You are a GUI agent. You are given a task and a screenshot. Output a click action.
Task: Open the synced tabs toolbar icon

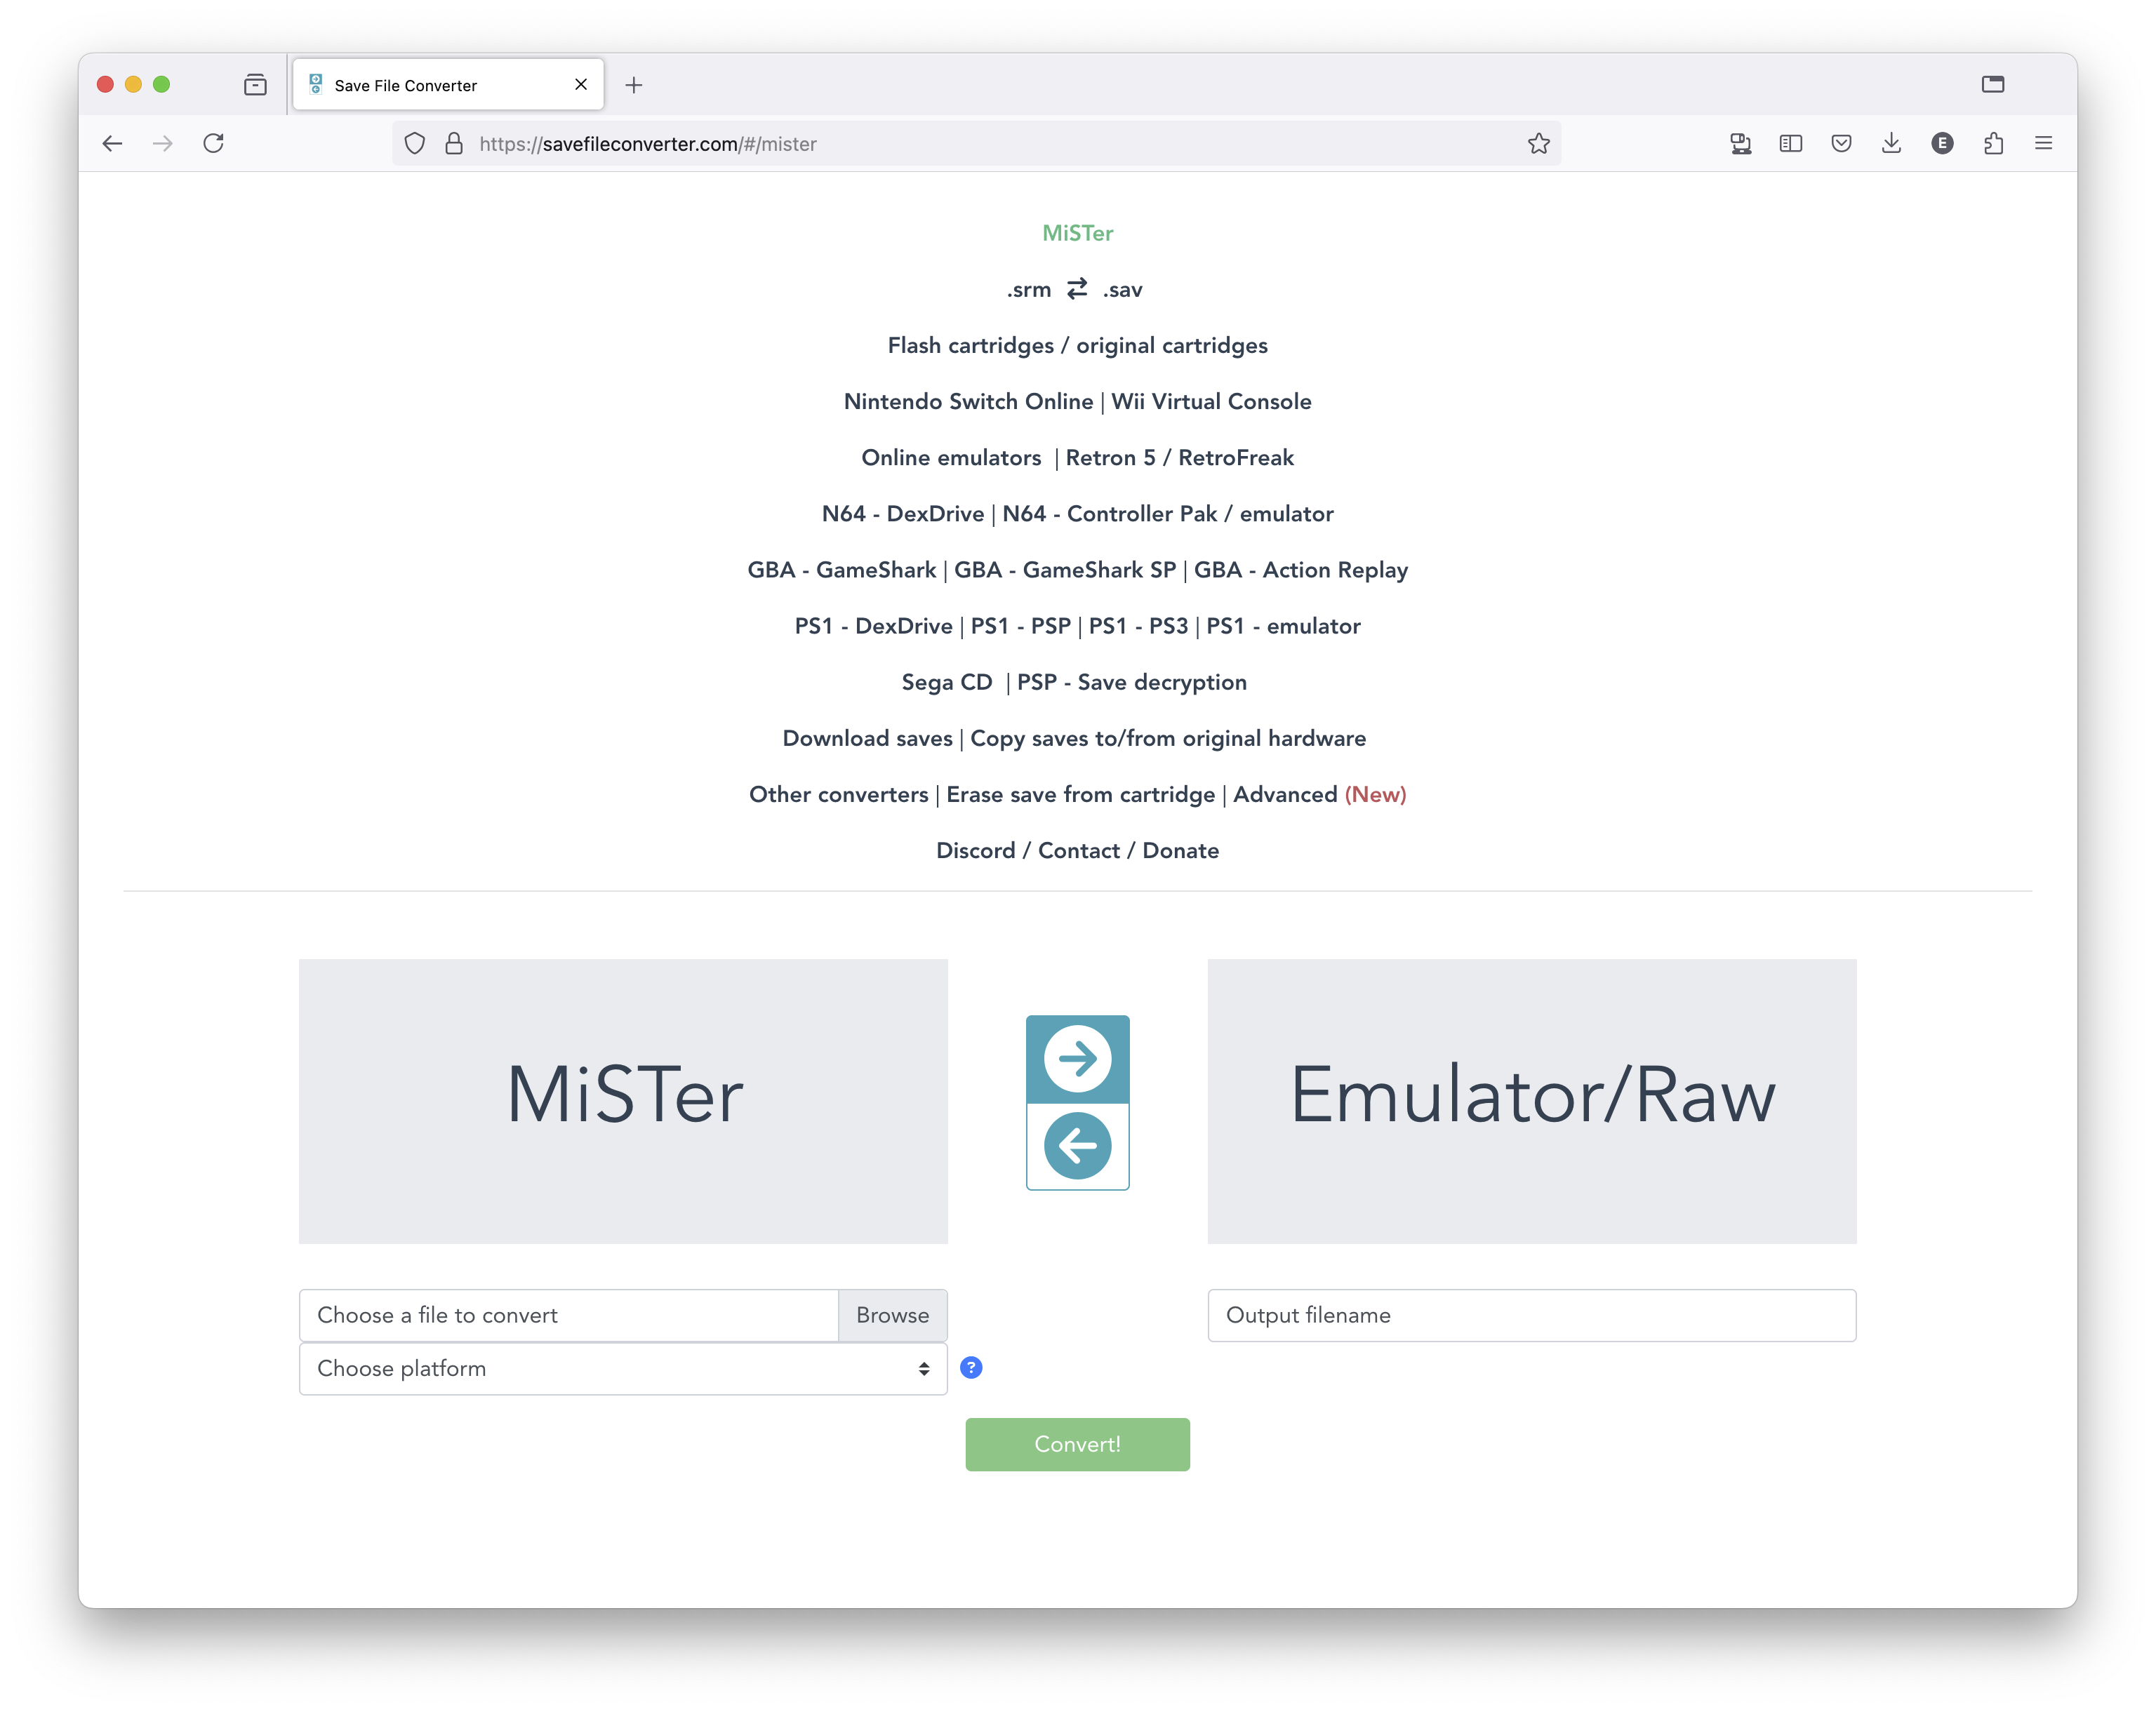[x=1741, y=143]
